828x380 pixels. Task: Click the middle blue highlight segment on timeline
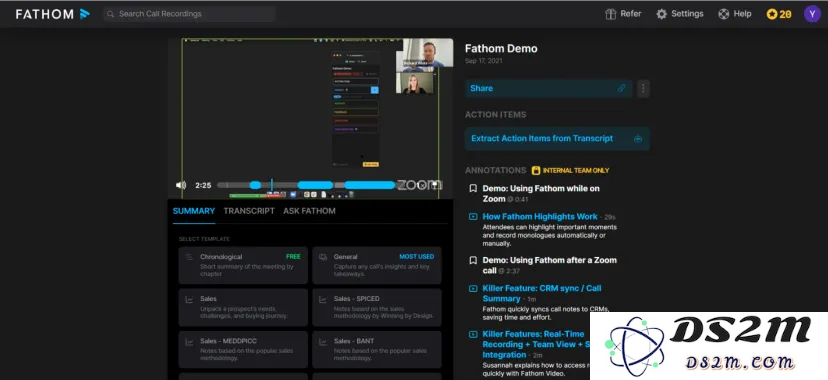[x=315, y=185]
